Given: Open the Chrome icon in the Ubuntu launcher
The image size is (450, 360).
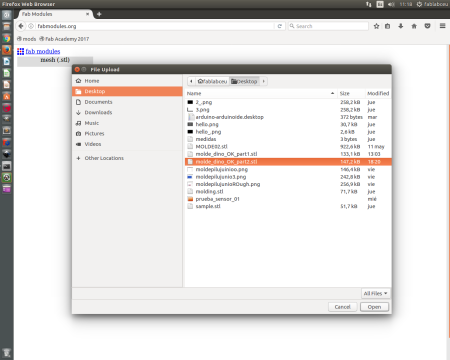Looking at the screenshot, I should tap(7, 38).
